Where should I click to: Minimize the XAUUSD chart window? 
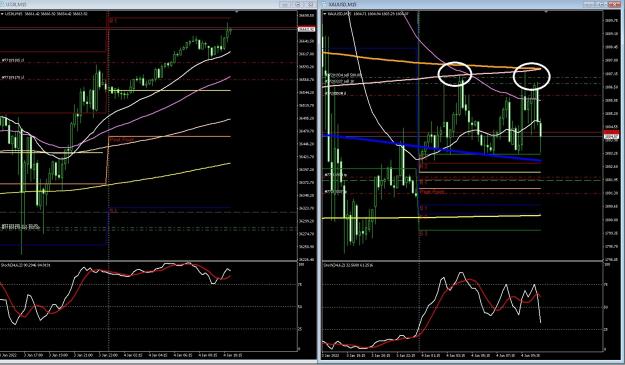tap(589, 4)
